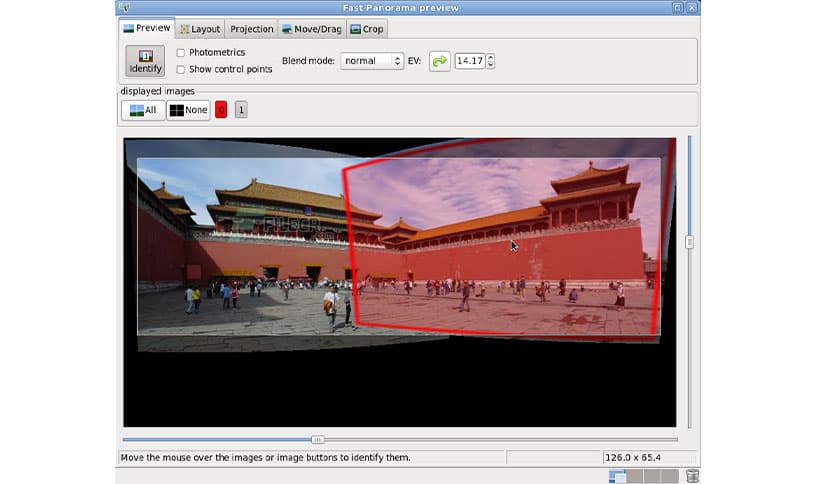Click into the EV value field 14.17

tap(470, 61)
